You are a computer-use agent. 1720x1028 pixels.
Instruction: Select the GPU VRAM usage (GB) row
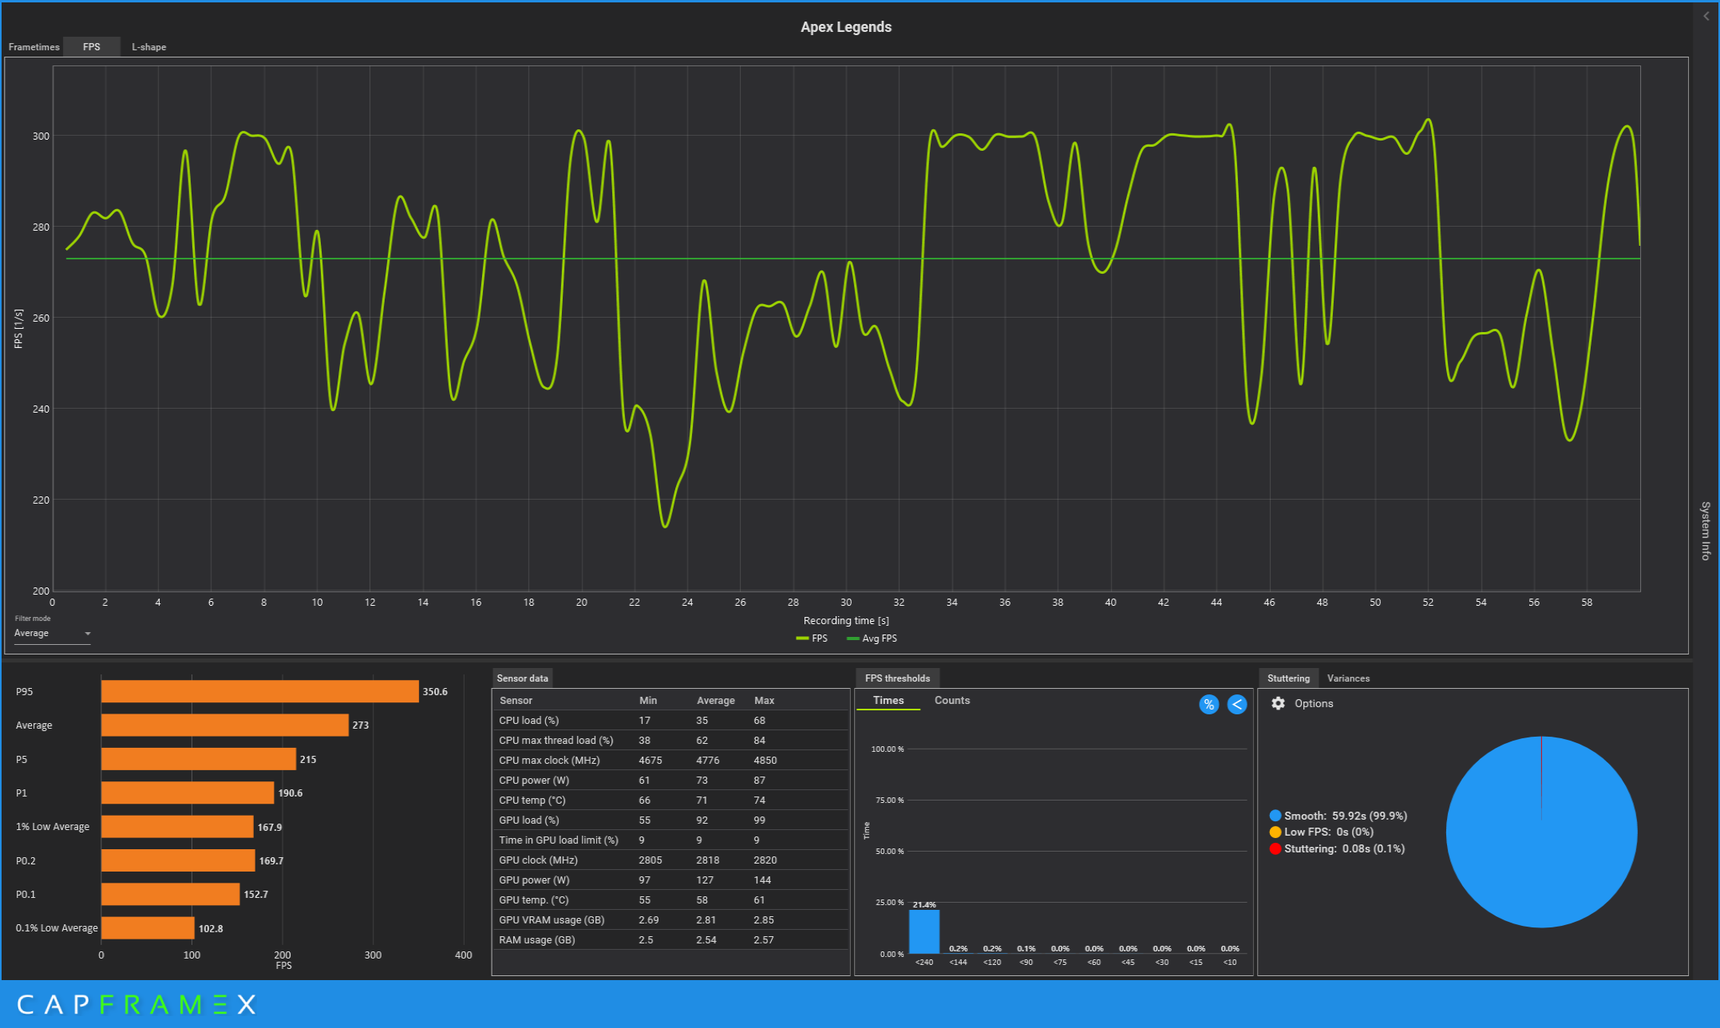(671, 920)
